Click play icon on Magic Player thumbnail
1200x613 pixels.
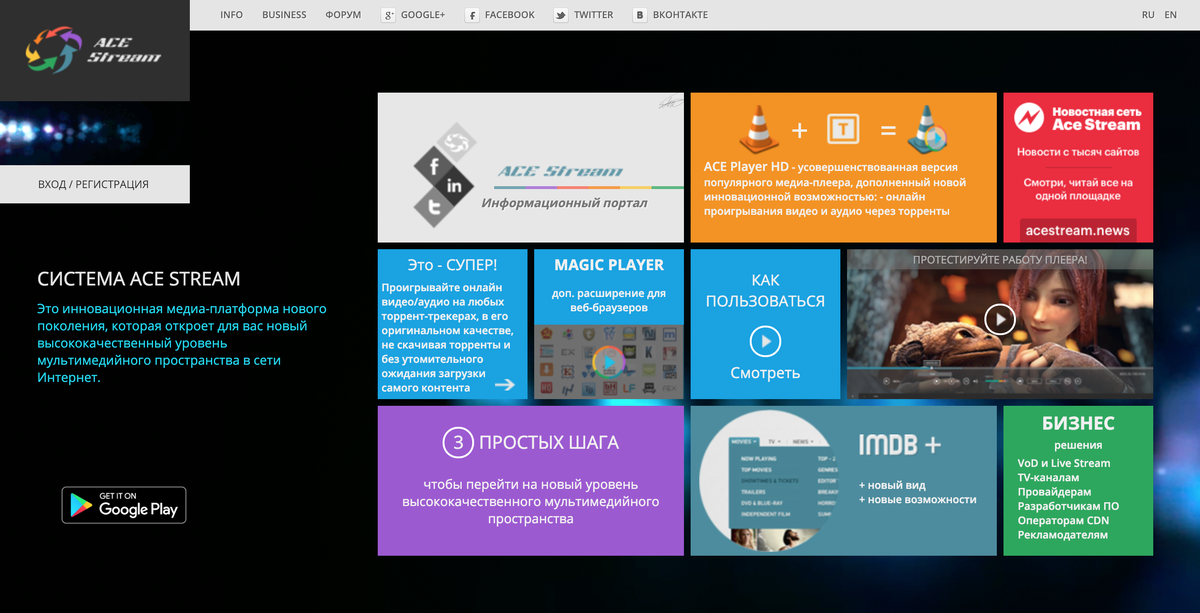click(x=608, y=360)
